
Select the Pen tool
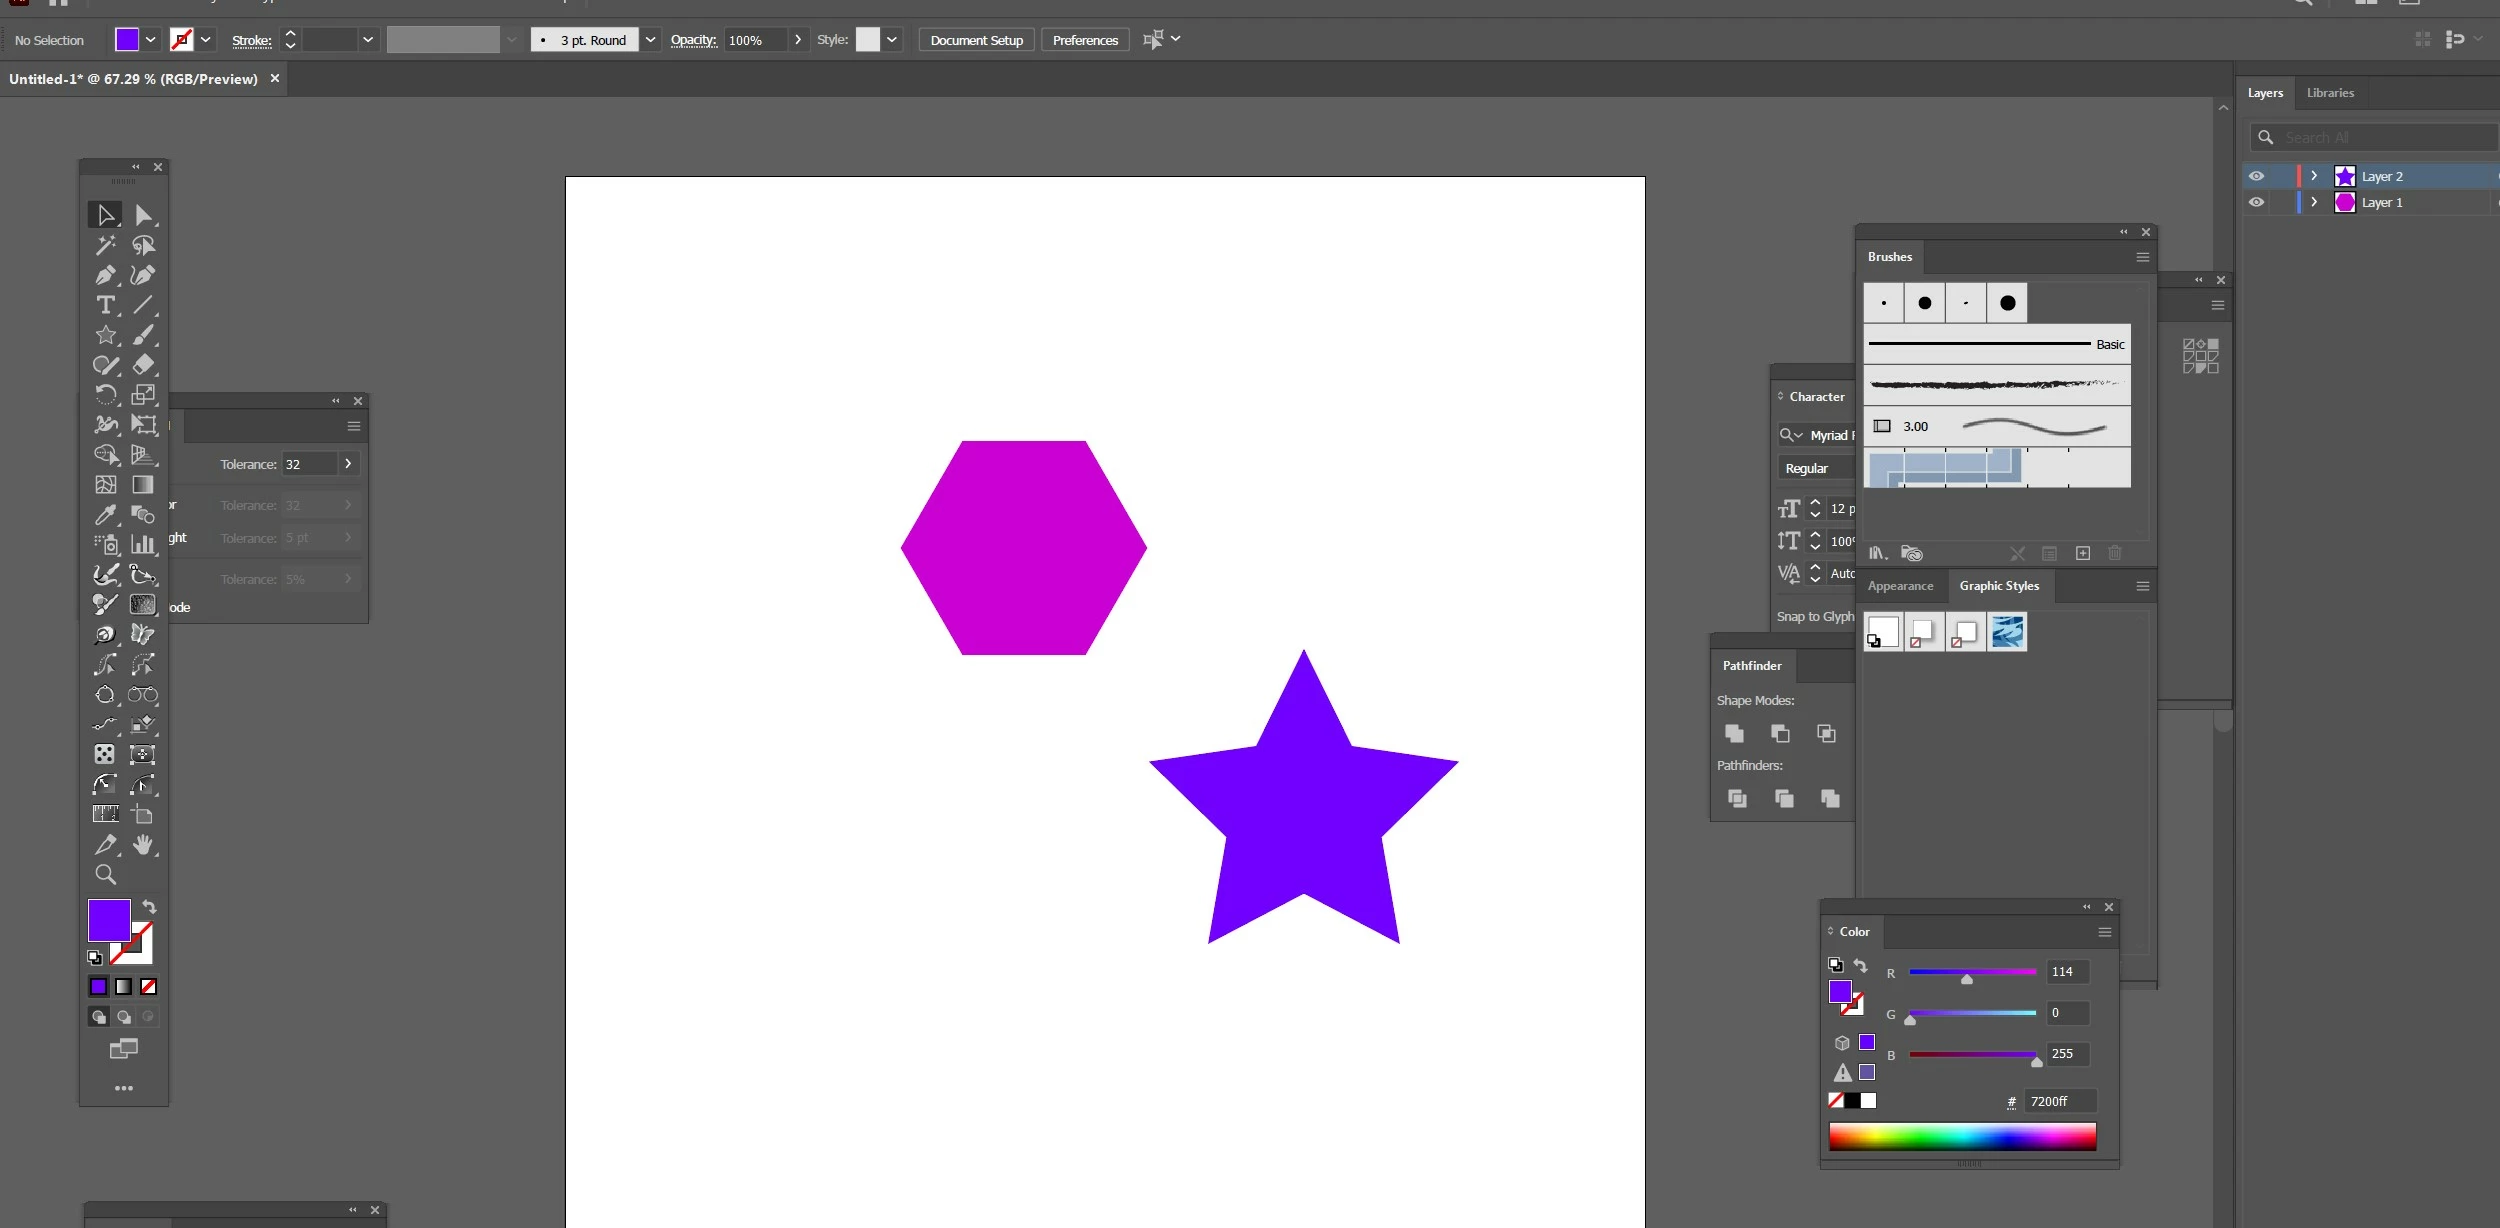(x=105, y=275)
